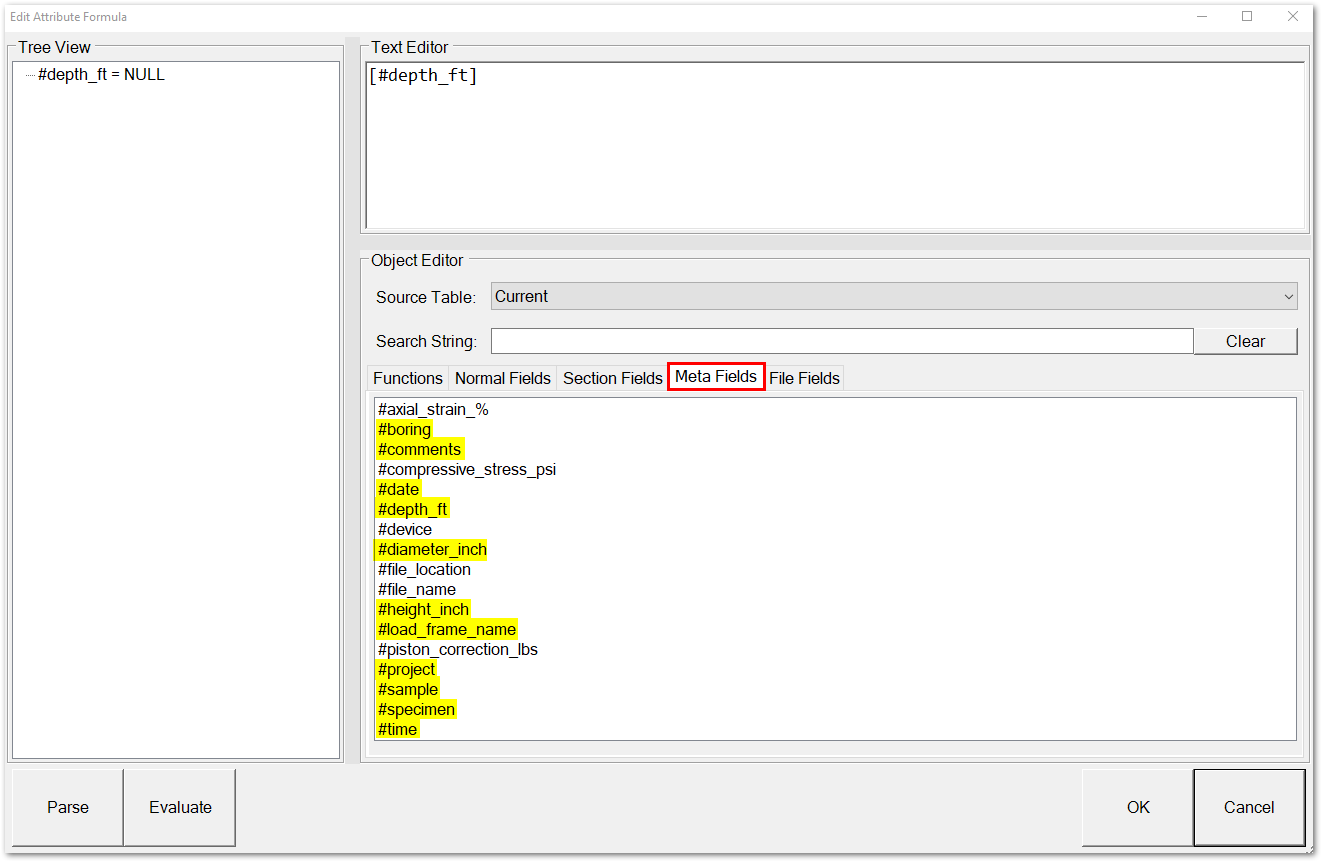
Task: Pick the #diameter_inch field
Action: pos(431,549)
